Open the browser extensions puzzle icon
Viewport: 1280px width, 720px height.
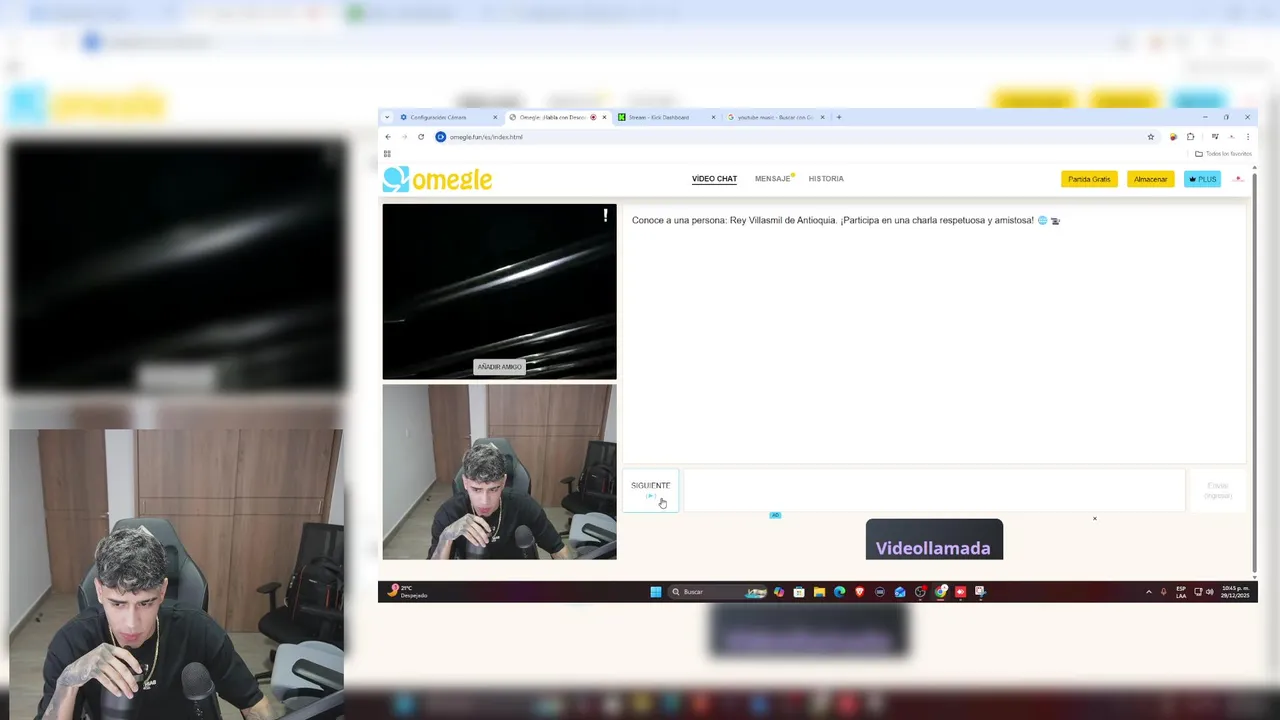tap(1191, 137)
